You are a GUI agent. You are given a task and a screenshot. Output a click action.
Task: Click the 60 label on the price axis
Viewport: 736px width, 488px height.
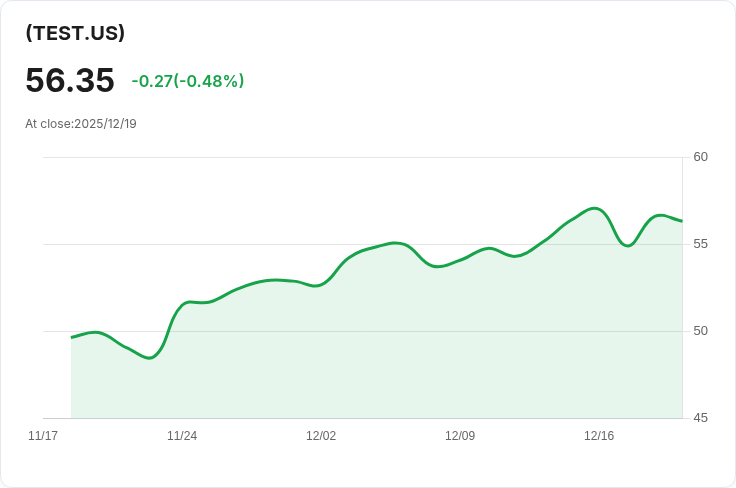[x=700, y=157]
